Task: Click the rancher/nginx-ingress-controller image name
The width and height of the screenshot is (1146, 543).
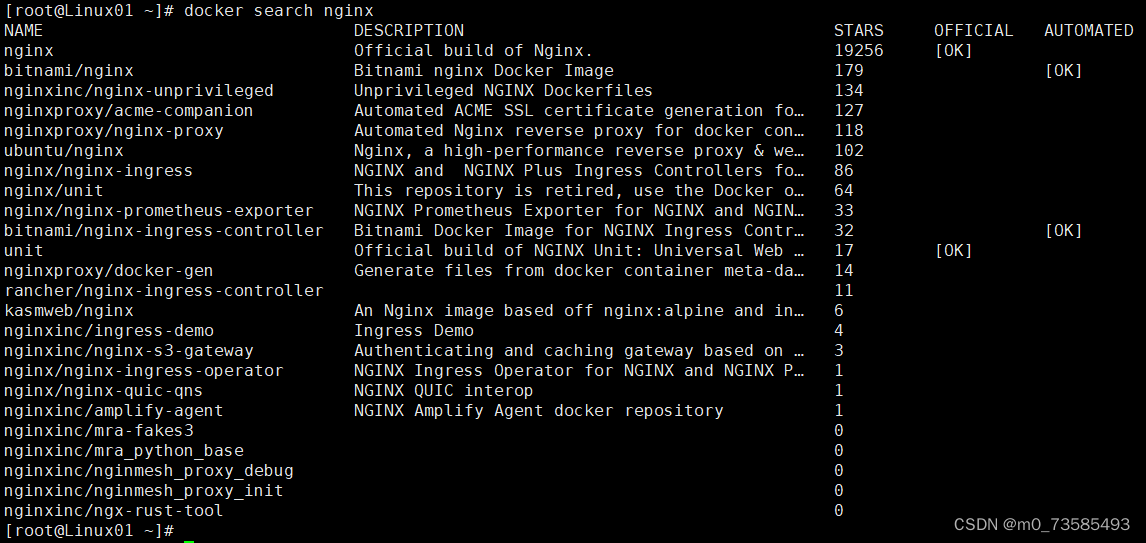Action: [x=163, y=291]
